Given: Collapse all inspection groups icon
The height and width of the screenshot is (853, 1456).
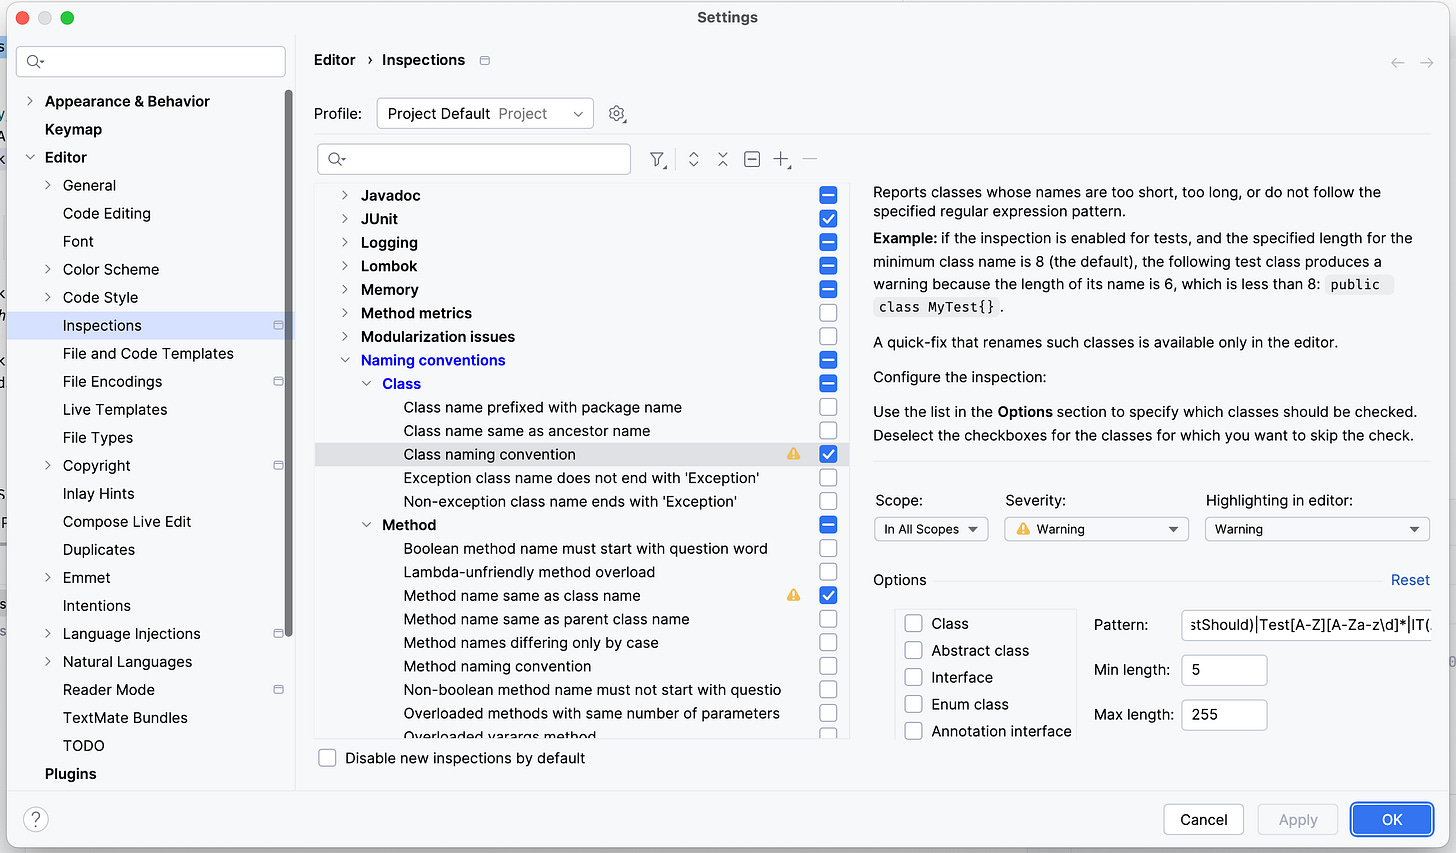Looking at the screenshot, I should pyautogui.click(x=722, y=160).
